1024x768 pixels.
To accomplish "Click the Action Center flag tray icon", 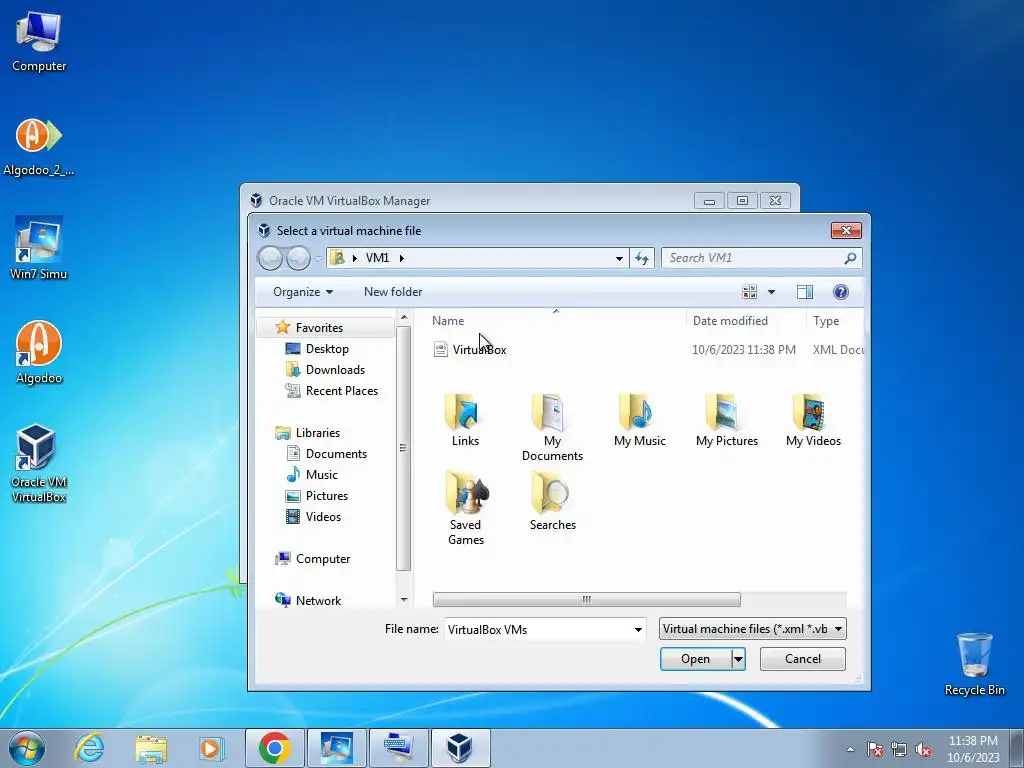I will (874, 749).
